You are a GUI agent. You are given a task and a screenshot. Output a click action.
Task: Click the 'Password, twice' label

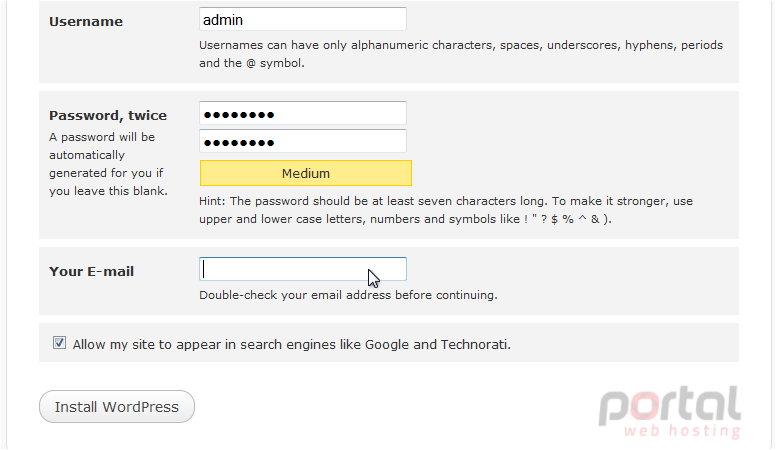click(108, 115)
